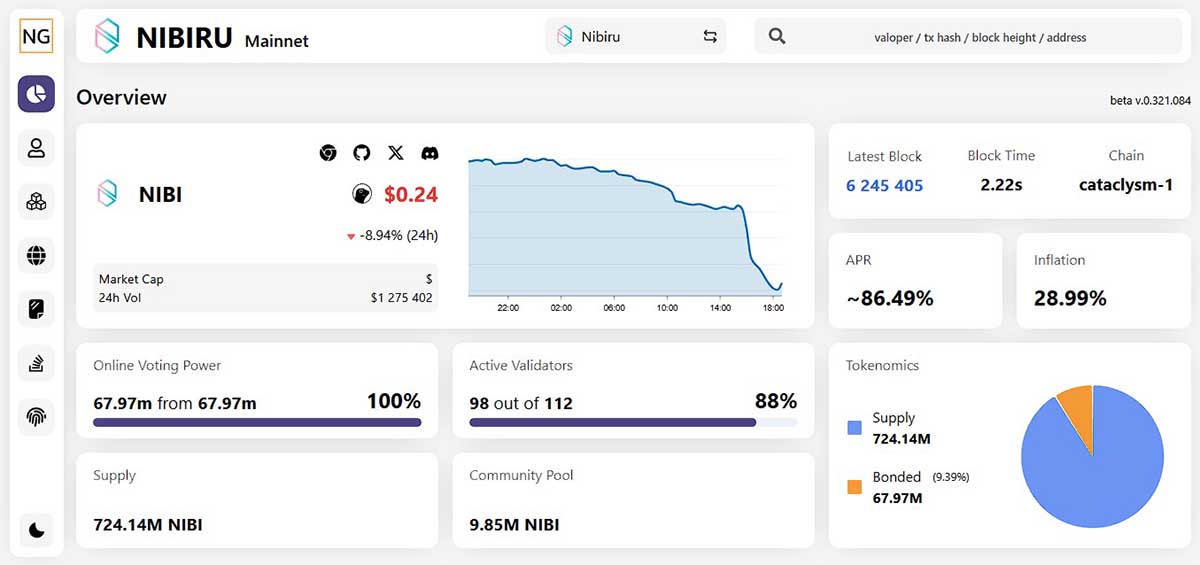Image resolution: width=1200 pixels, height=565 pixels.
Task: Open the globe icon in sidebar
Action: click(36, 256)
